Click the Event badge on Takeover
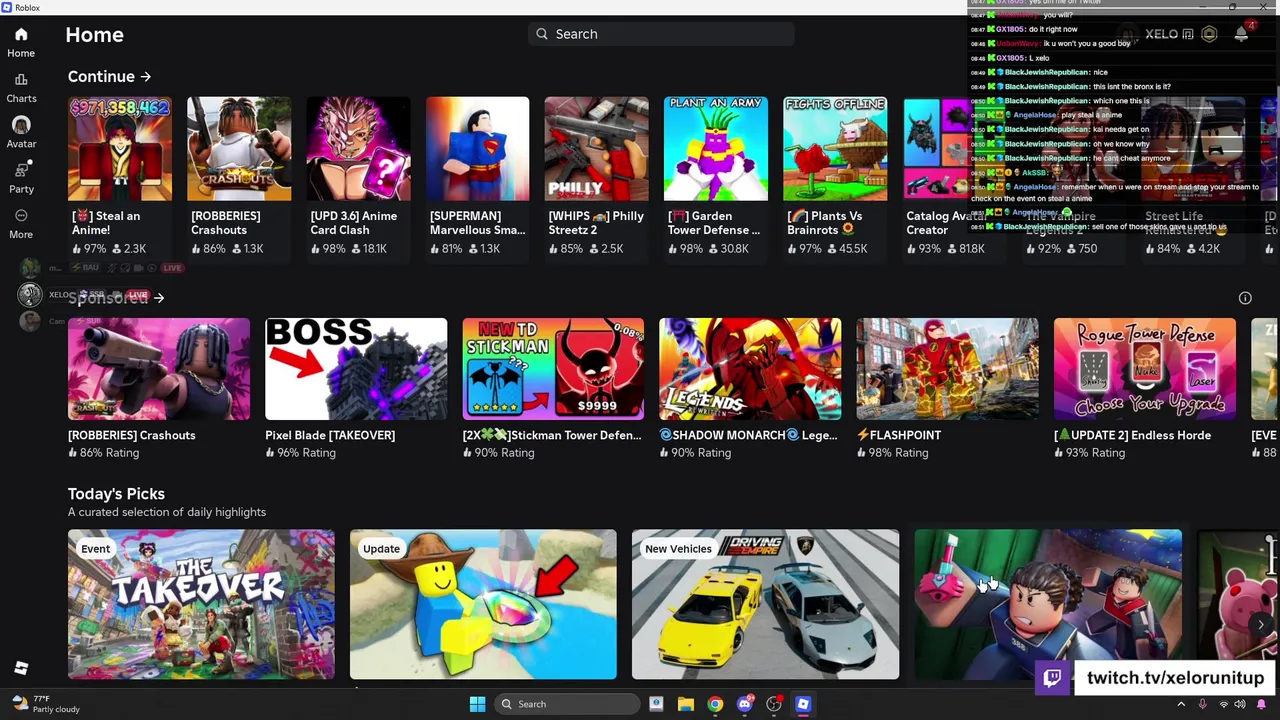1280x720 pixels. point(96,549)
